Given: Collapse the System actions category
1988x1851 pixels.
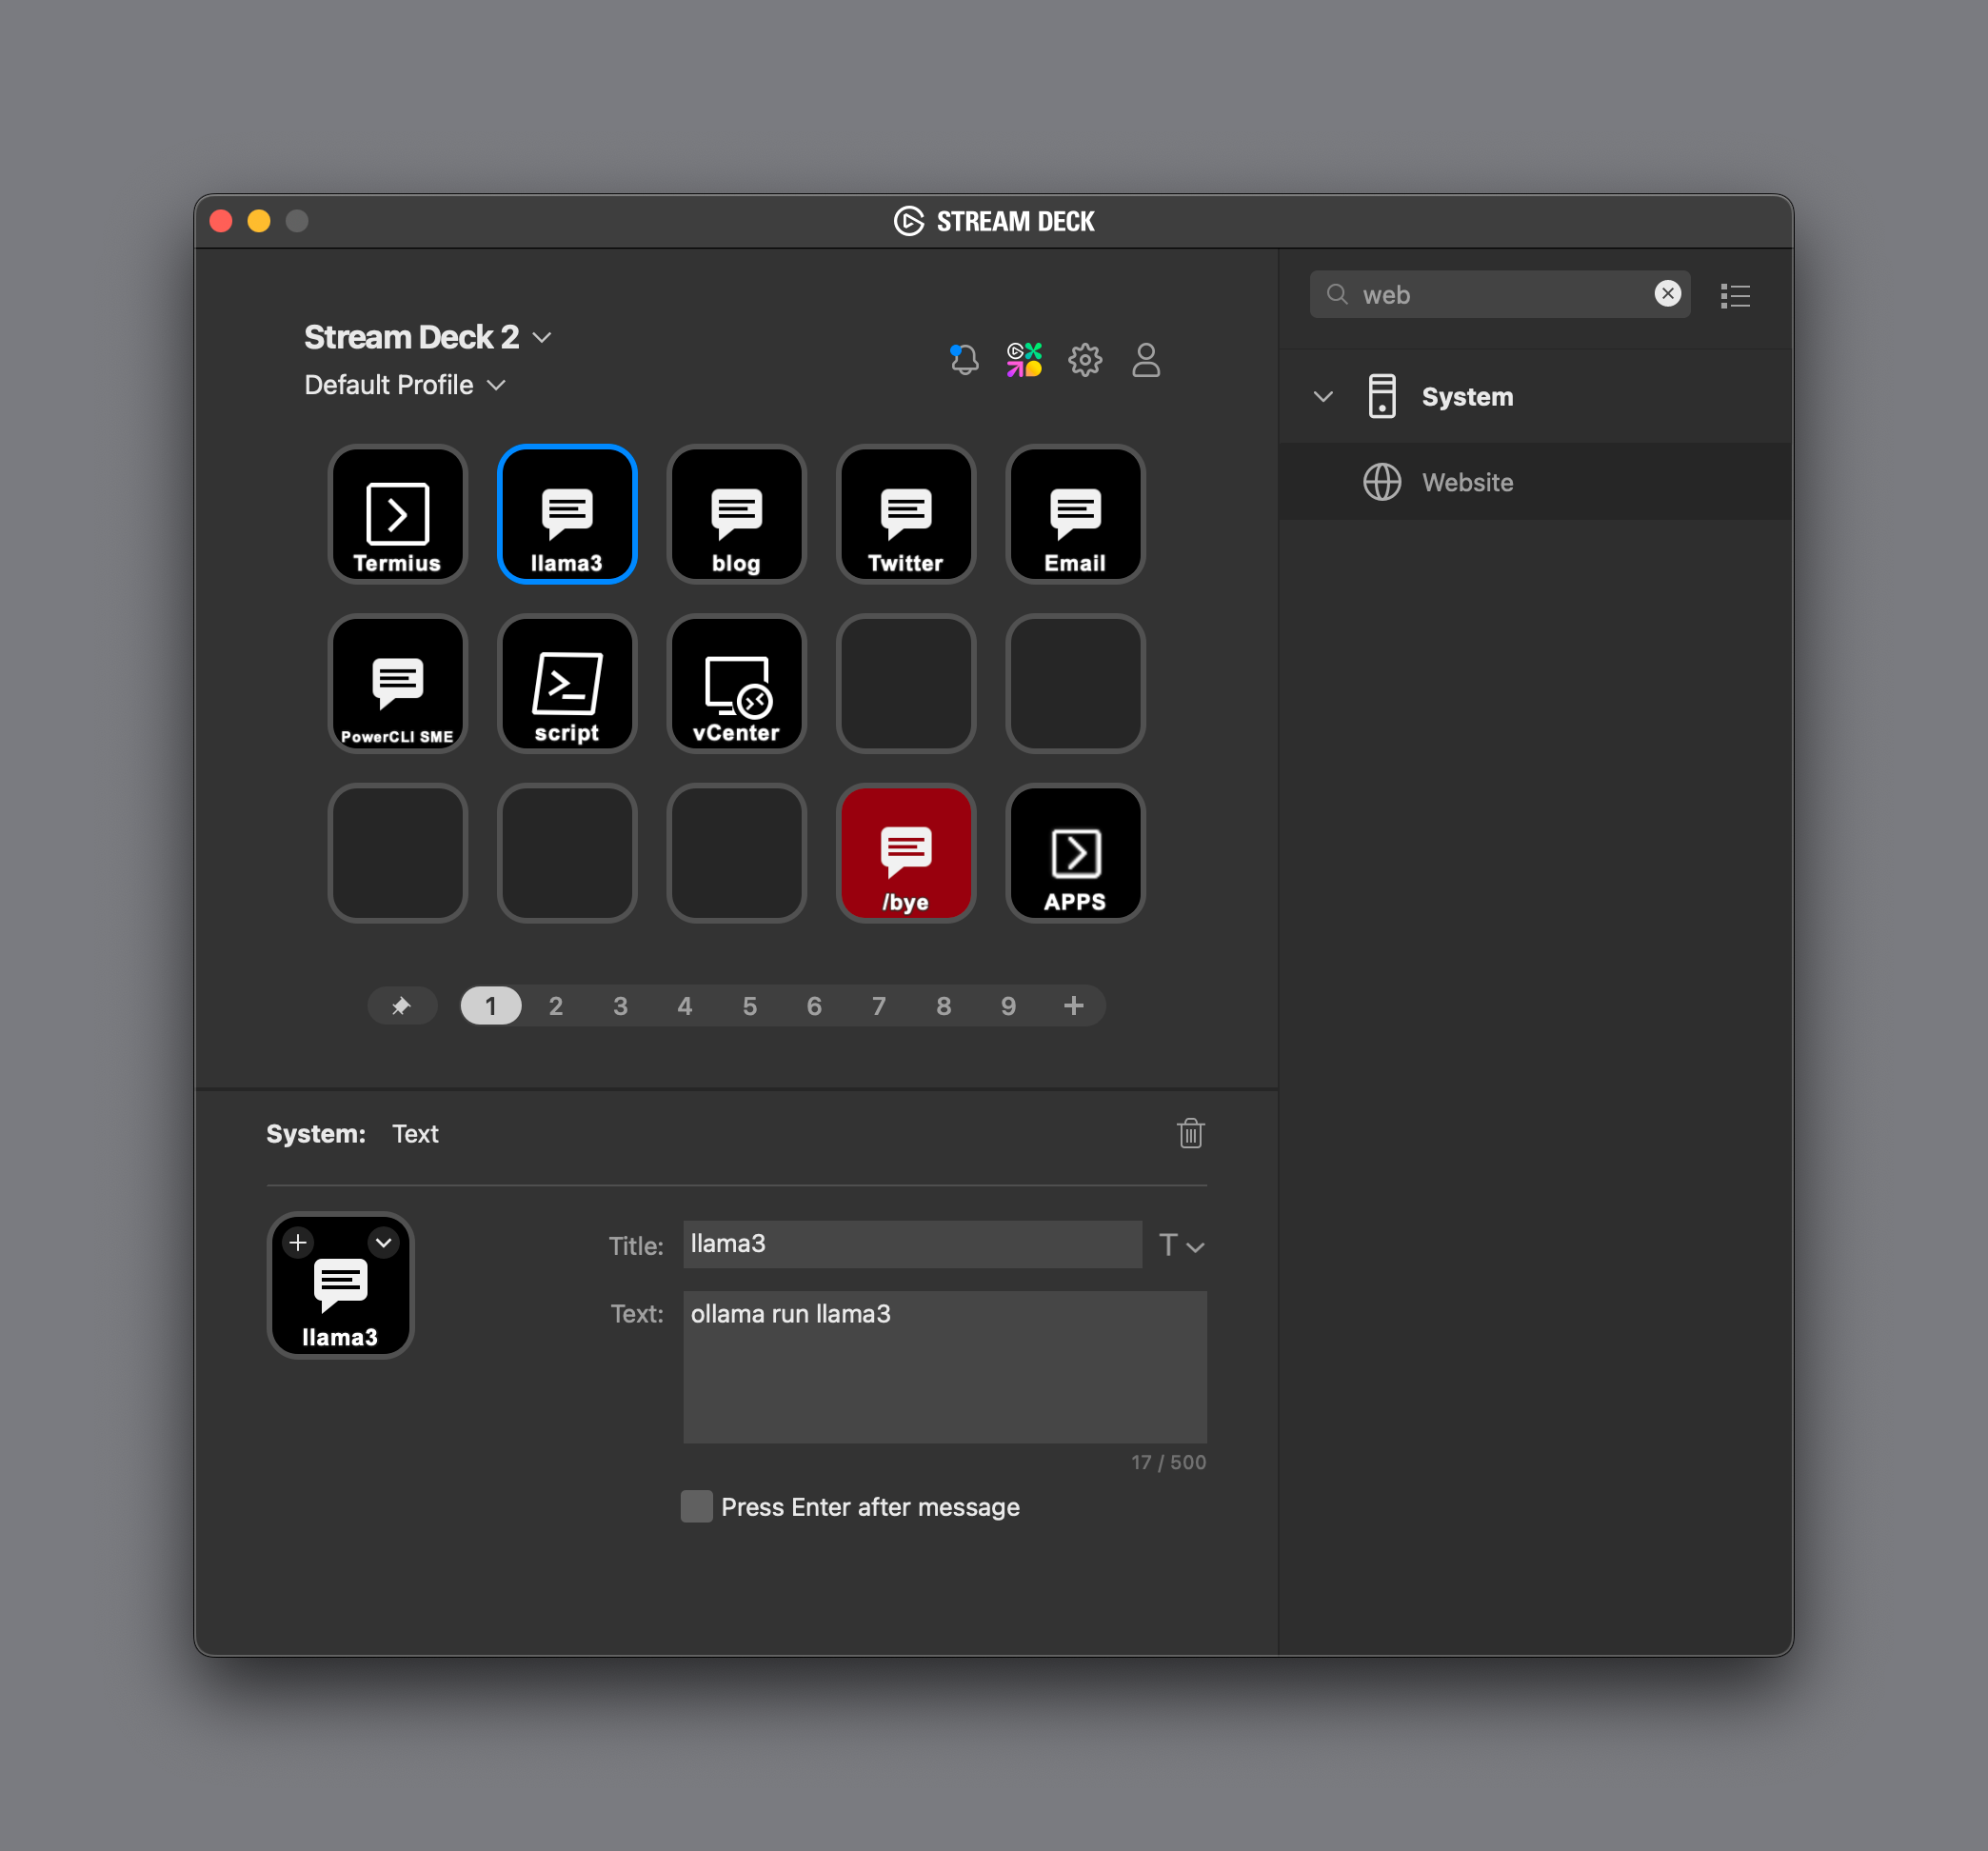Looking at the screenshot, I should [1323, 397].
